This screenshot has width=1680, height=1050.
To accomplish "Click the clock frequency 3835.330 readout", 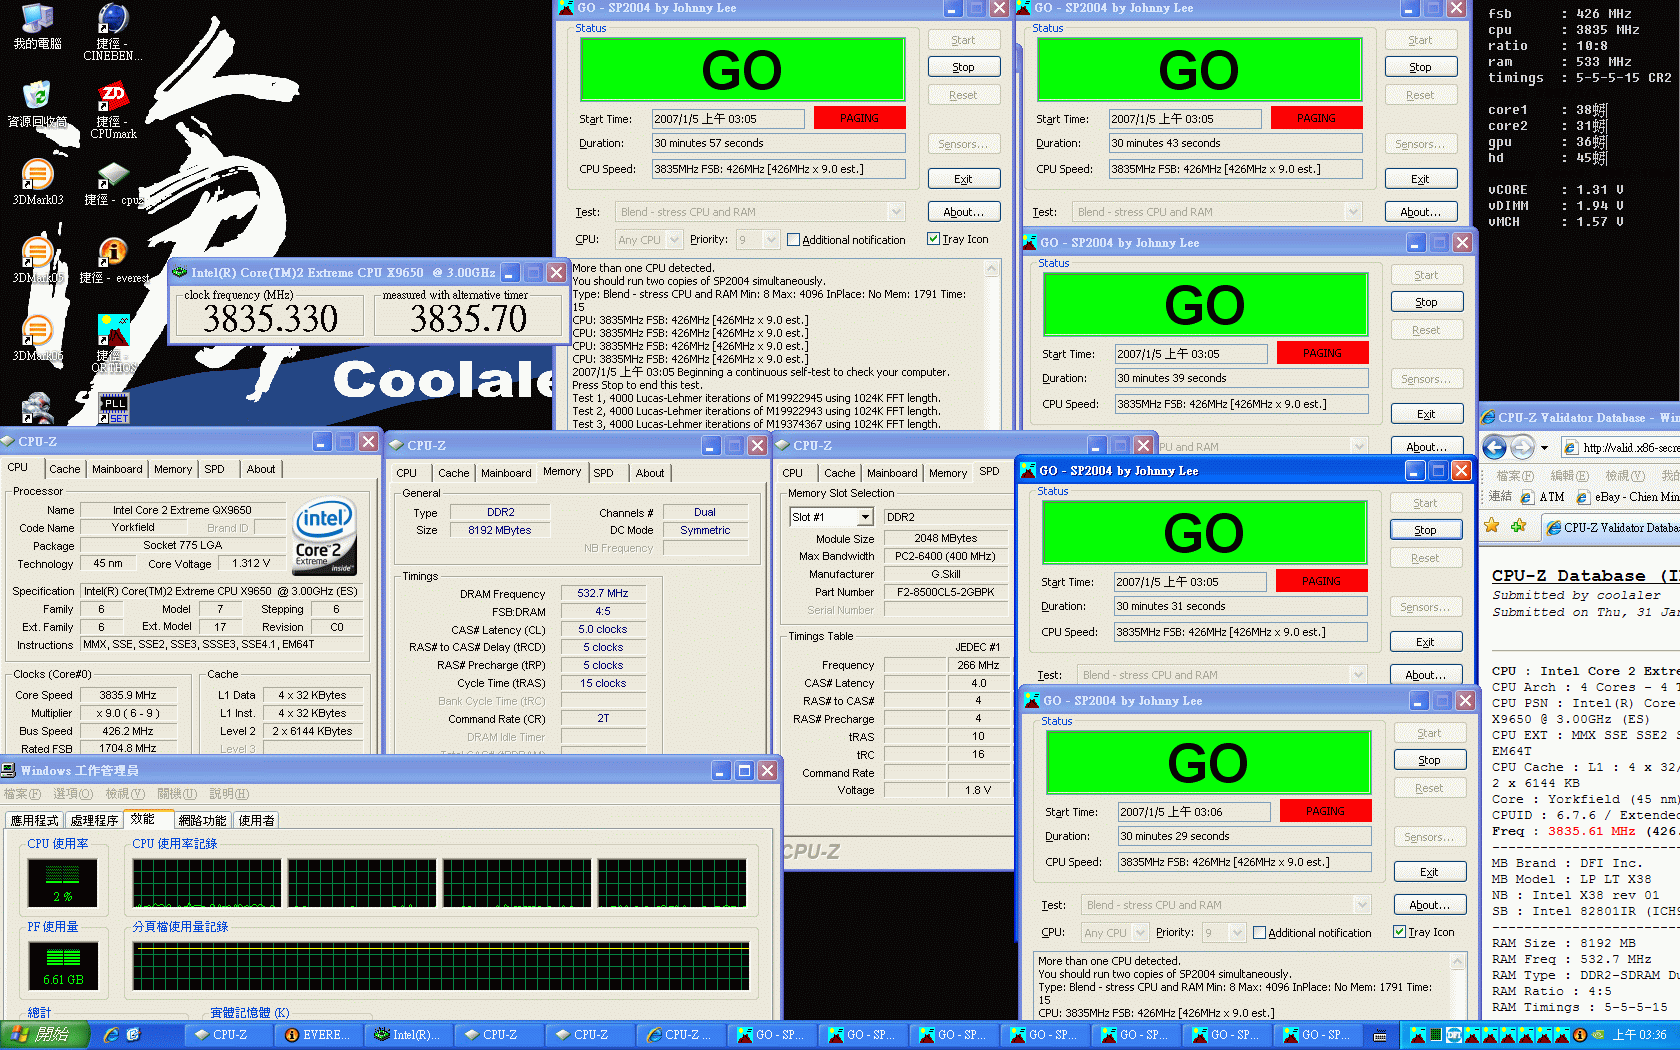I will (x=270, y=319).
